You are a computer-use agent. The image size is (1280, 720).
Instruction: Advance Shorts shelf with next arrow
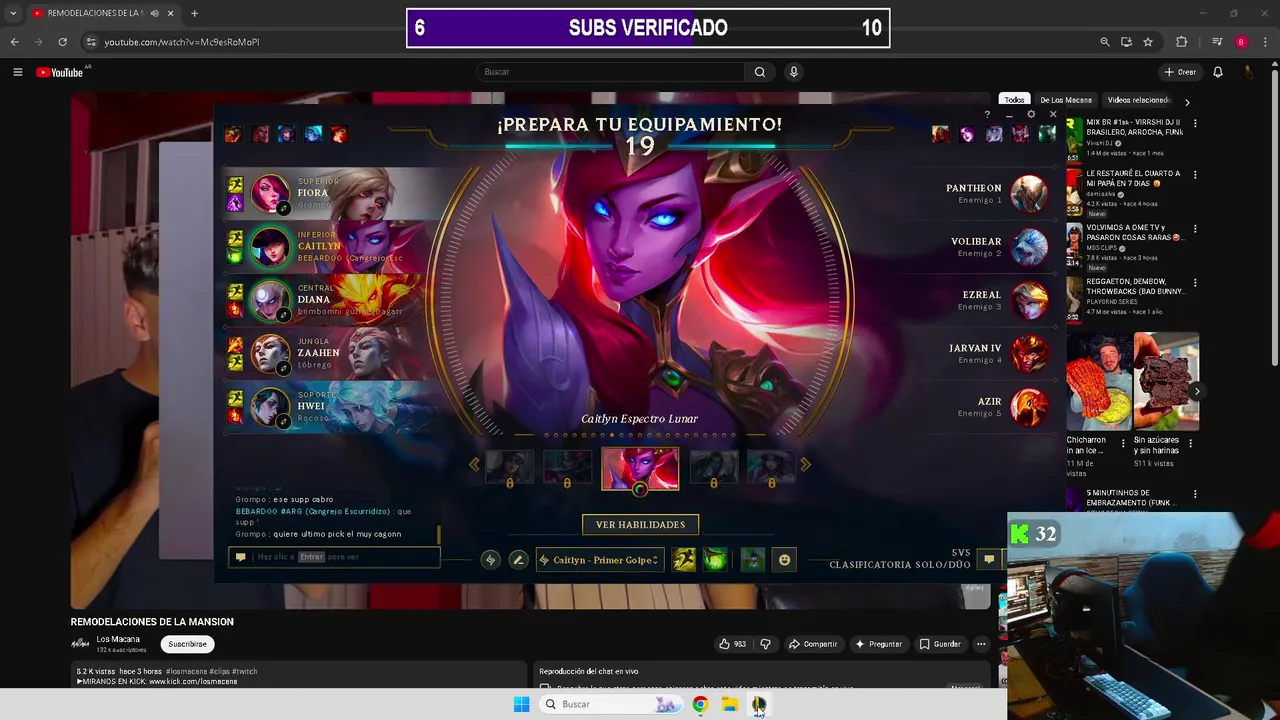(1196, 391)
